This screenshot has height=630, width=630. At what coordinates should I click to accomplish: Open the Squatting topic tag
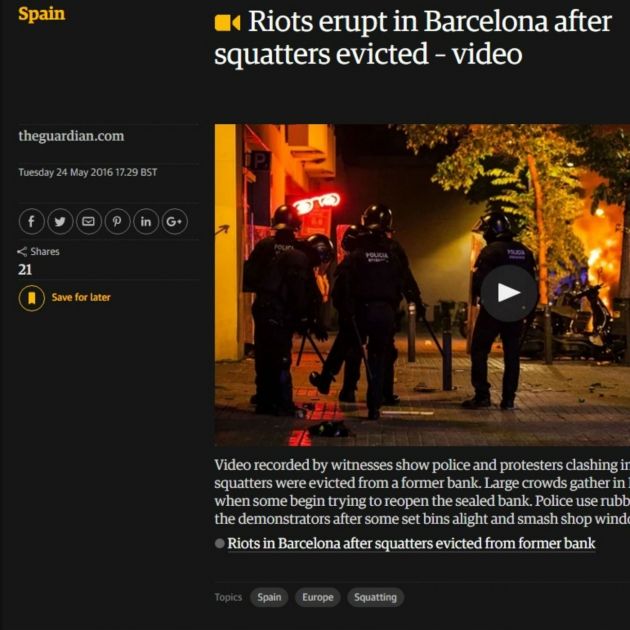[375, 597]
